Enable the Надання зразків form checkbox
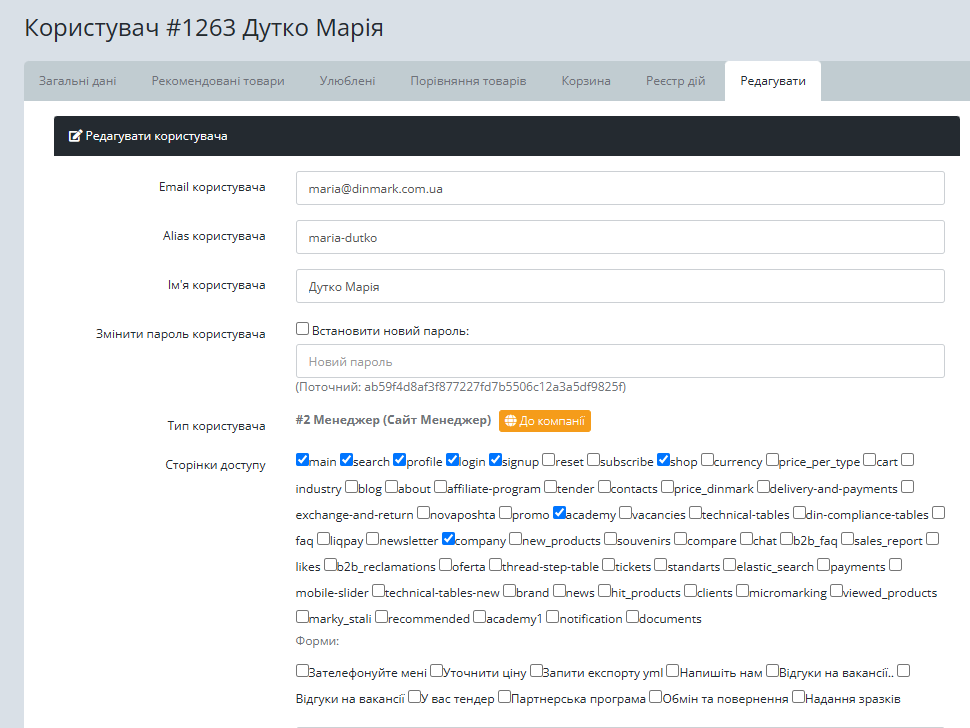 pos(799,698)
